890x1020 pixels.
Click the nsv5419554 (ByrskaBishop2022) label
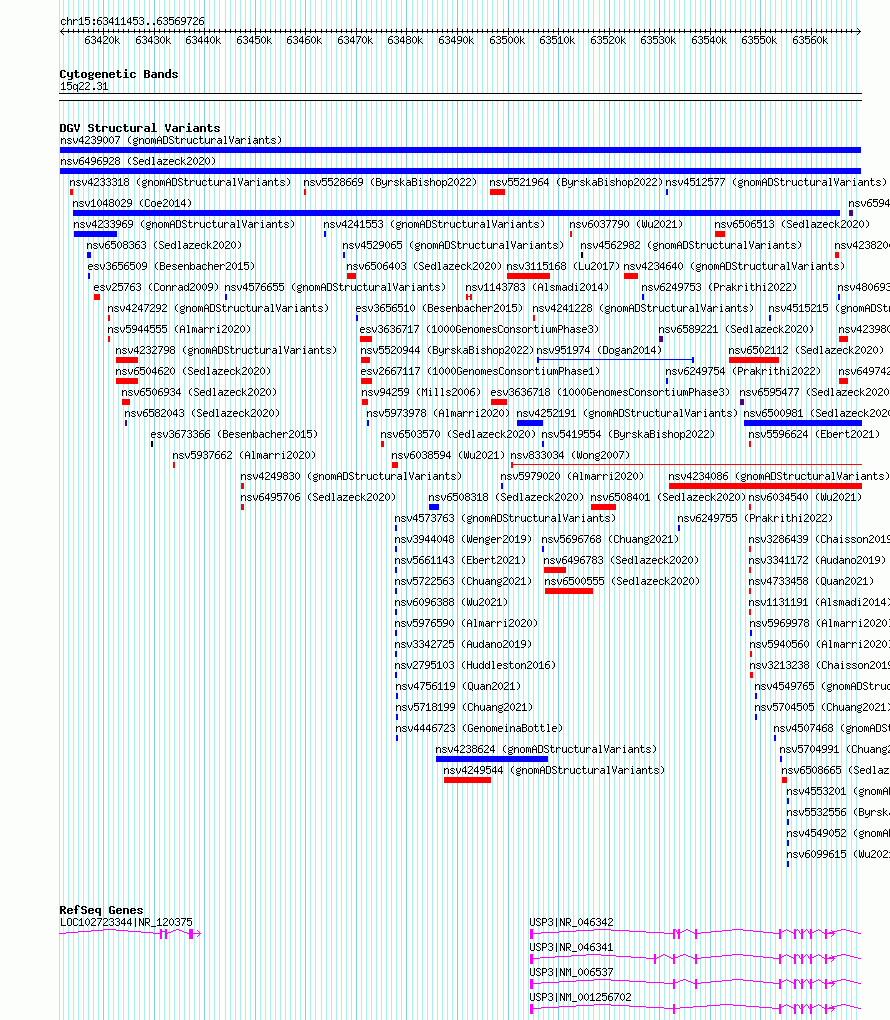pyautogui.click(x=628, y=435)
